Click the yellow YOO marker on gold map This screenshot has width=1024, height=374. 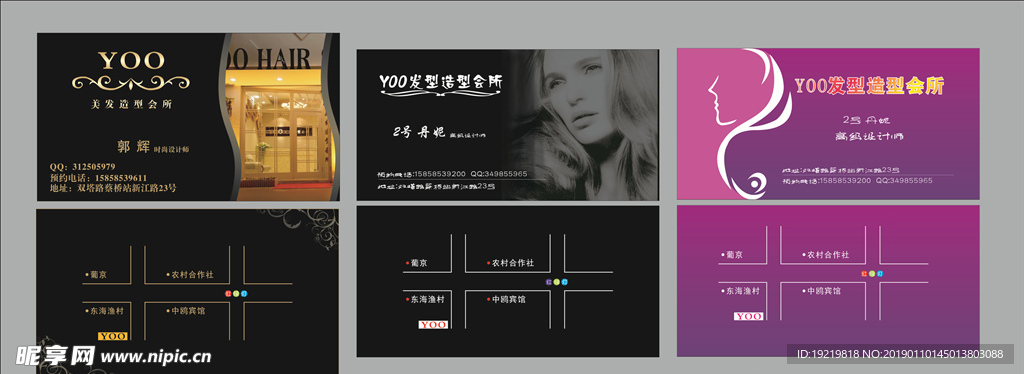coord(112,336)
